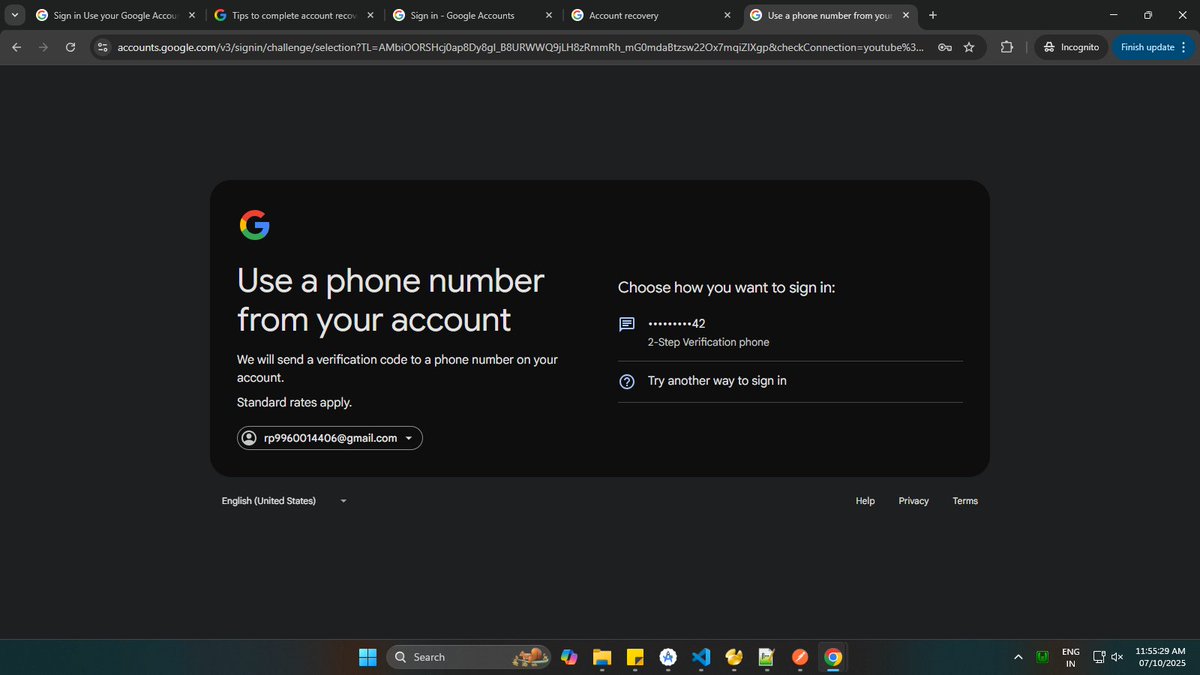This screenshot has height=675, width=1200.
Task: Open the network and volume quick settings
Action: pyautogui.click(x=1108, y=657)
